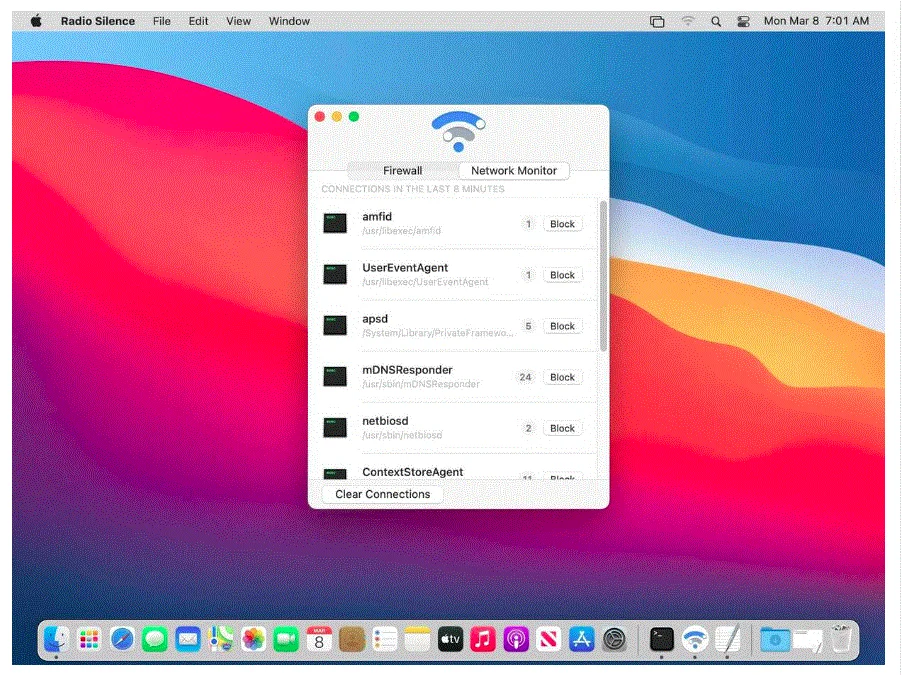Screen dimensions: 902x675
Task: Close the Radio Silence window
Action: (x=320, y=117)
